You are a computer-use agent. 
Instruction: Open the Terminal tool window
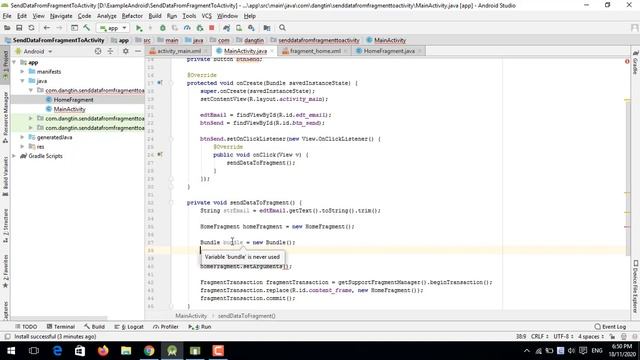[61, 327]
